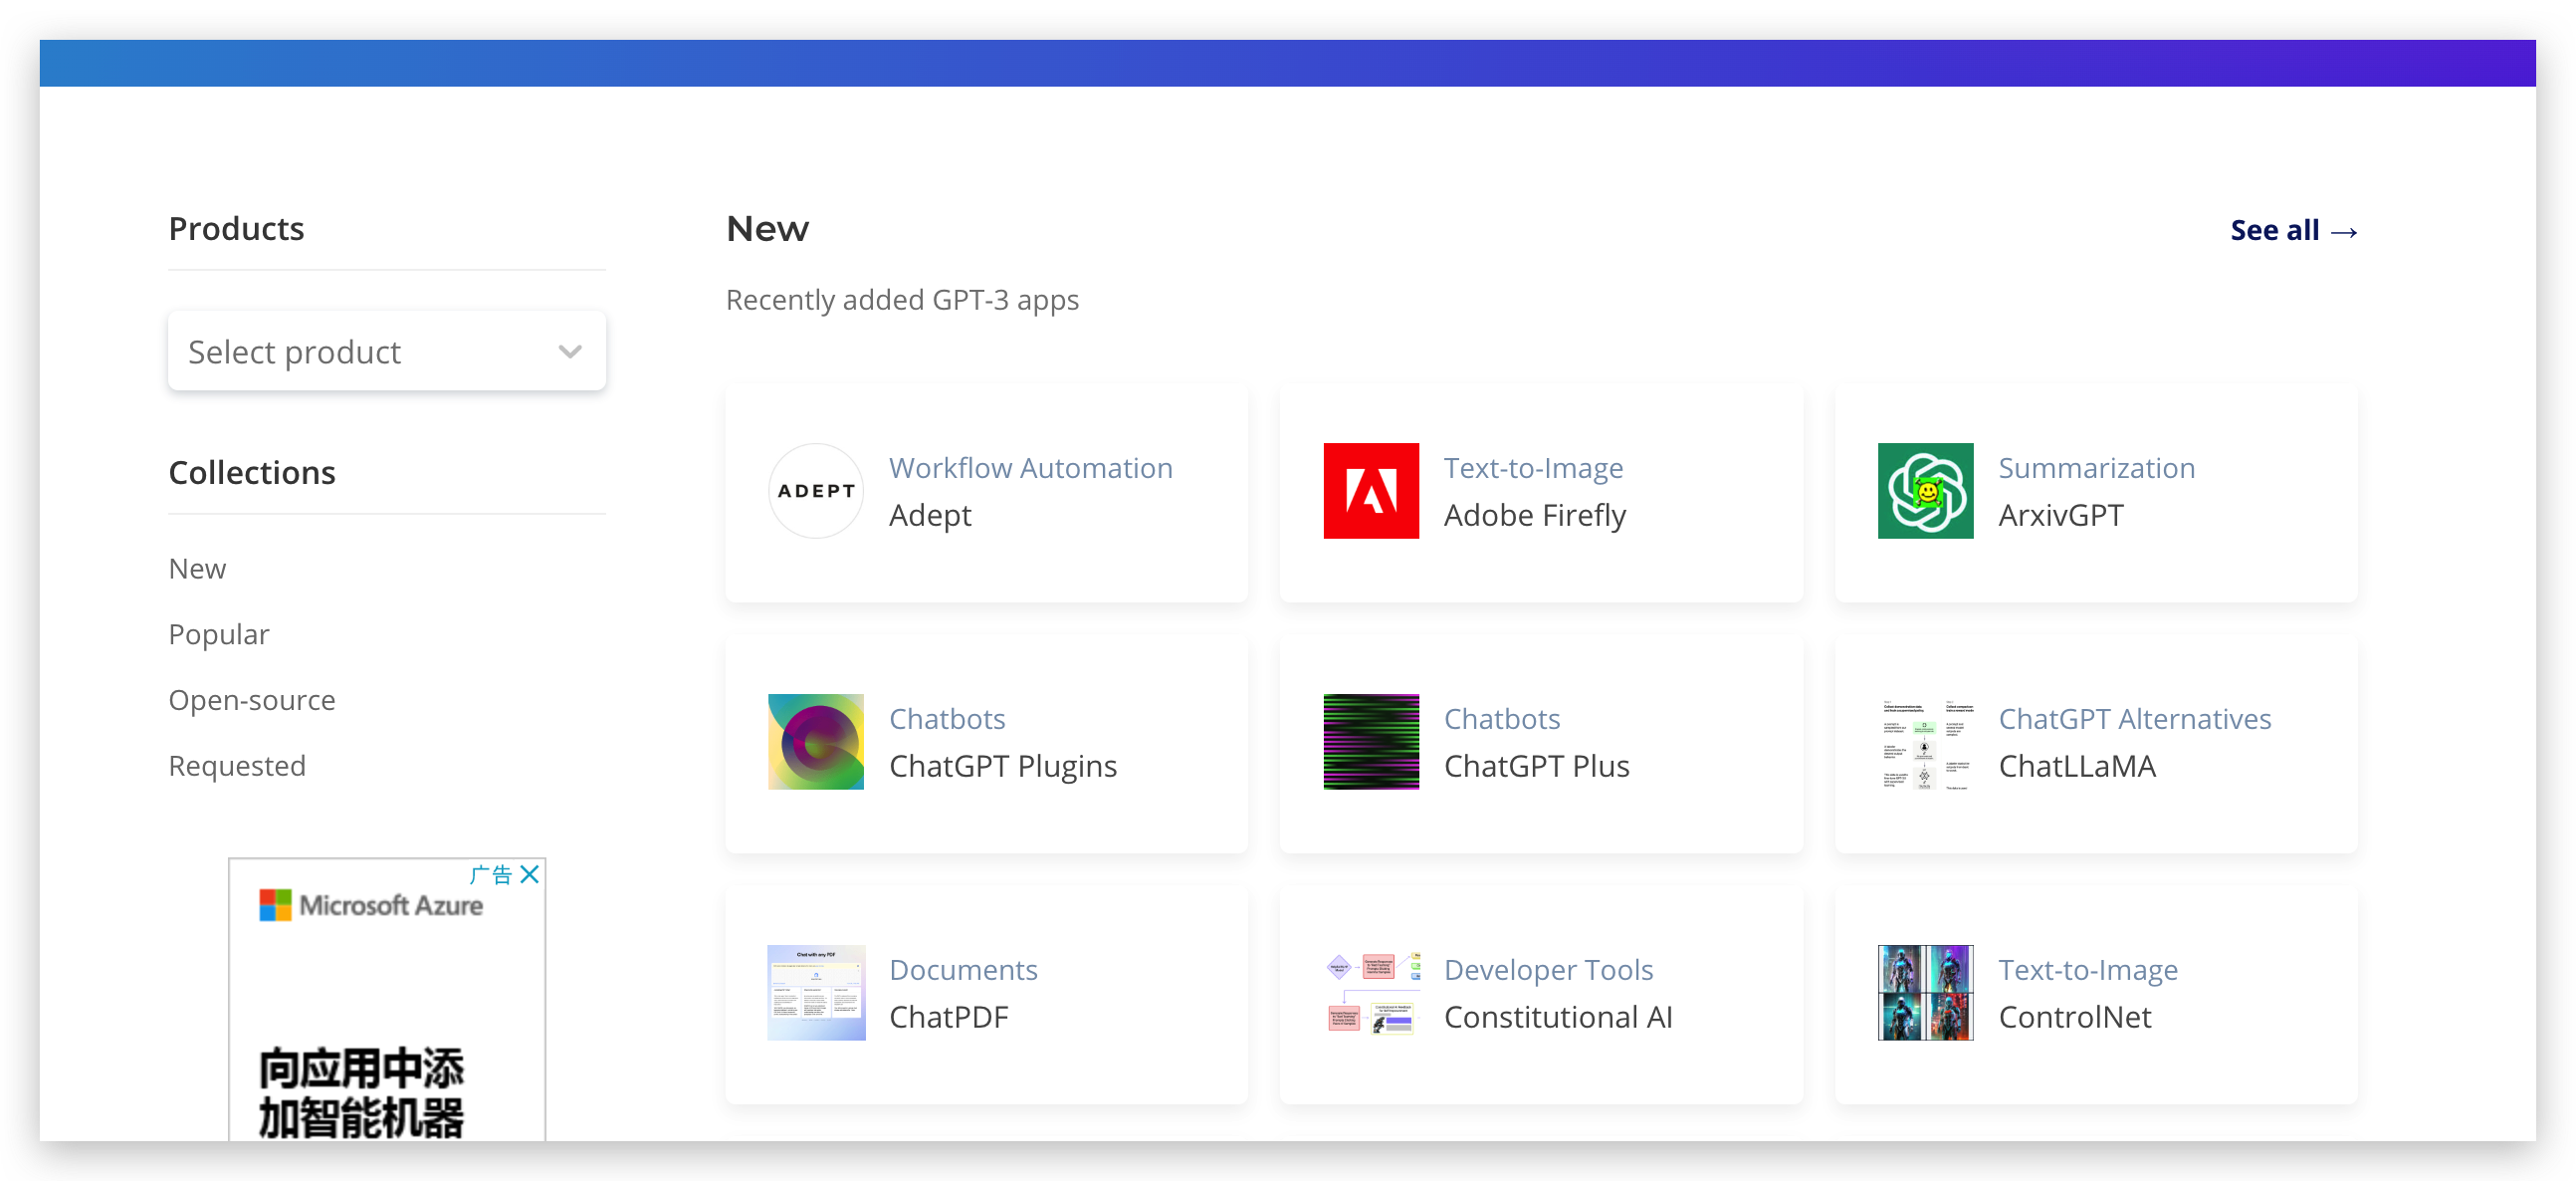Open the Constitutional AI flowchart thumbnail
This screenshot has height=1181, width=2576.
(x=1371, y=993)
